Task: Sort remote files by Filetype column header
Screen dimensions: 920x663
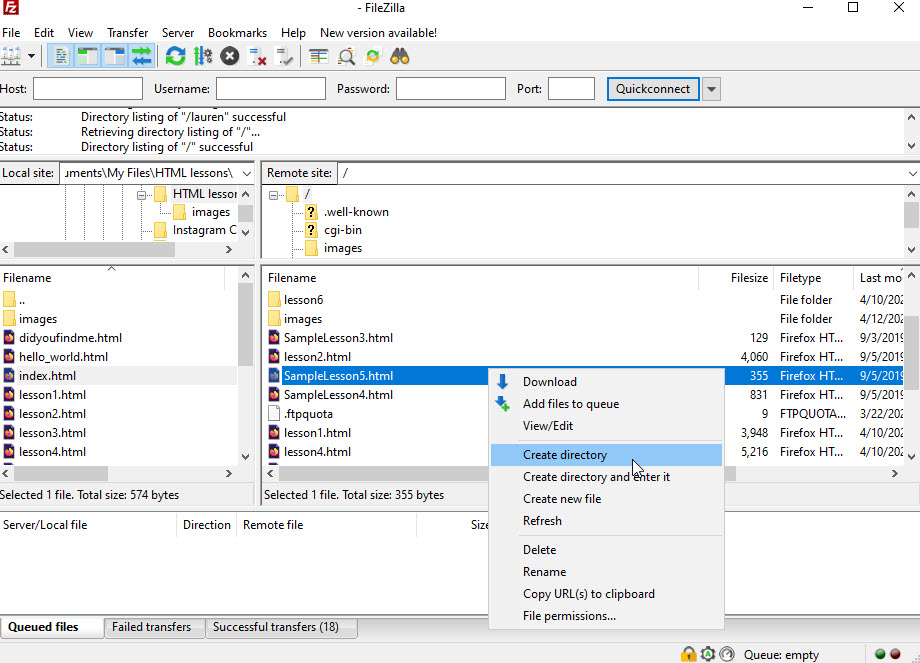Action: pos(813,278)
